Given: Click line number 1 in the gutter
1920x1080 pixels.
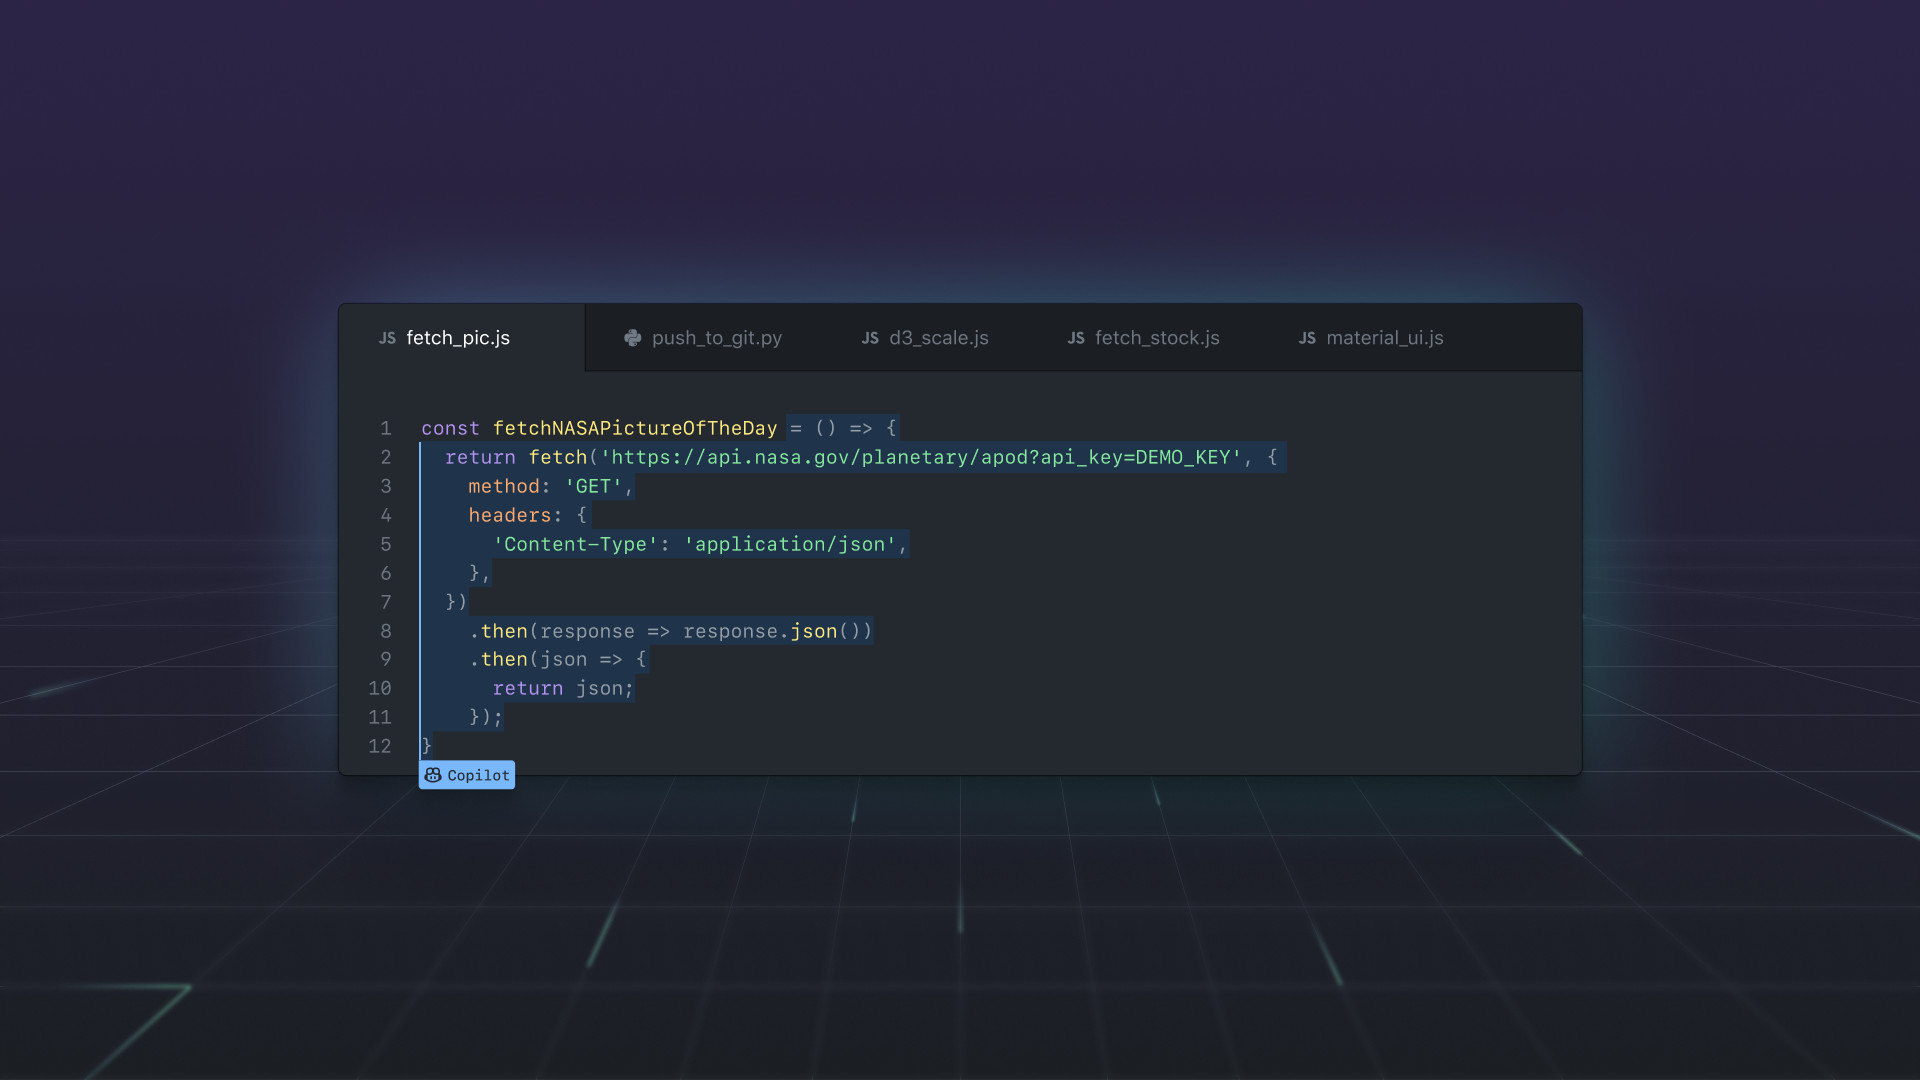Looking at the screenshot, I should coord(386,428).
